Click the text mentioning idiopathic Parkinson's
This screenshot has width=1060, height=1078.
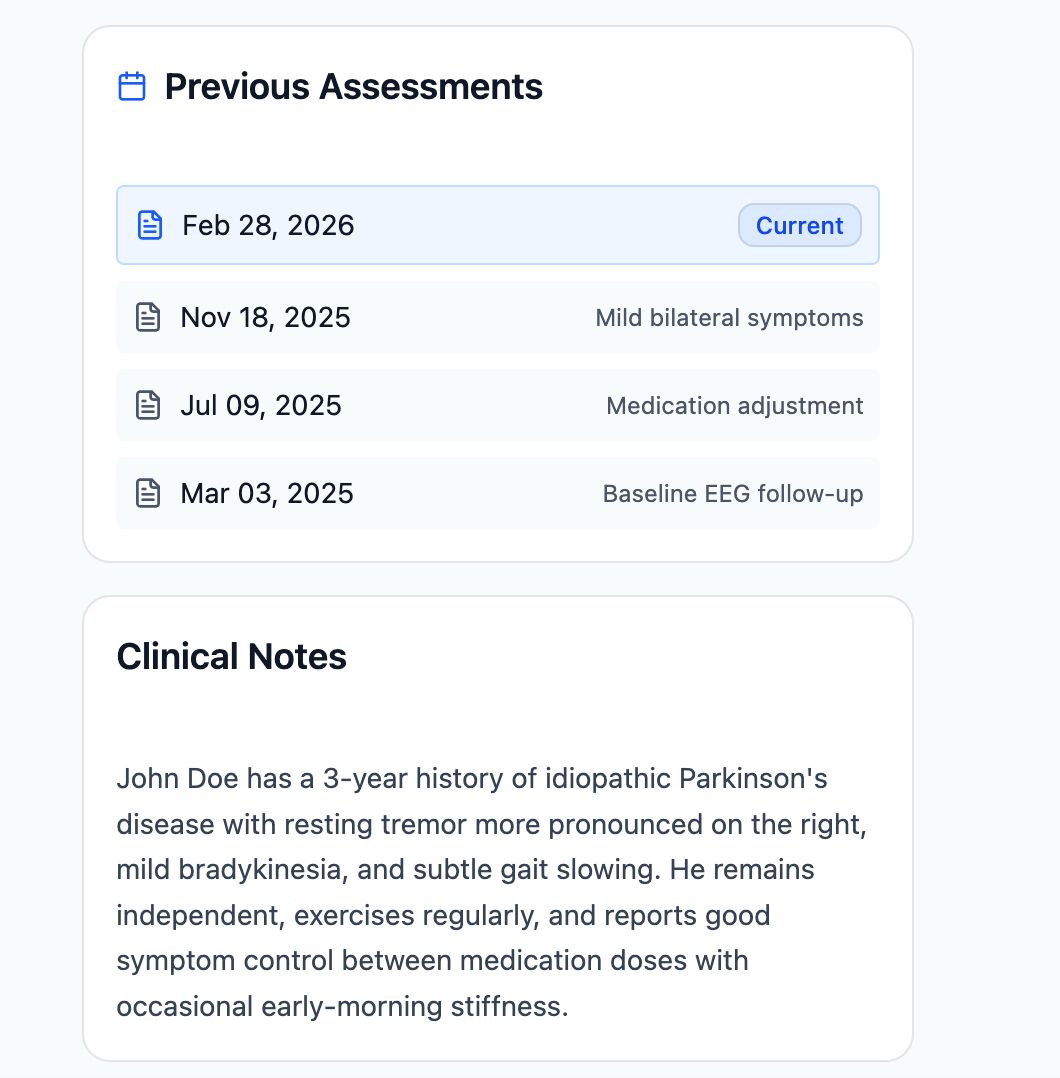686,779
